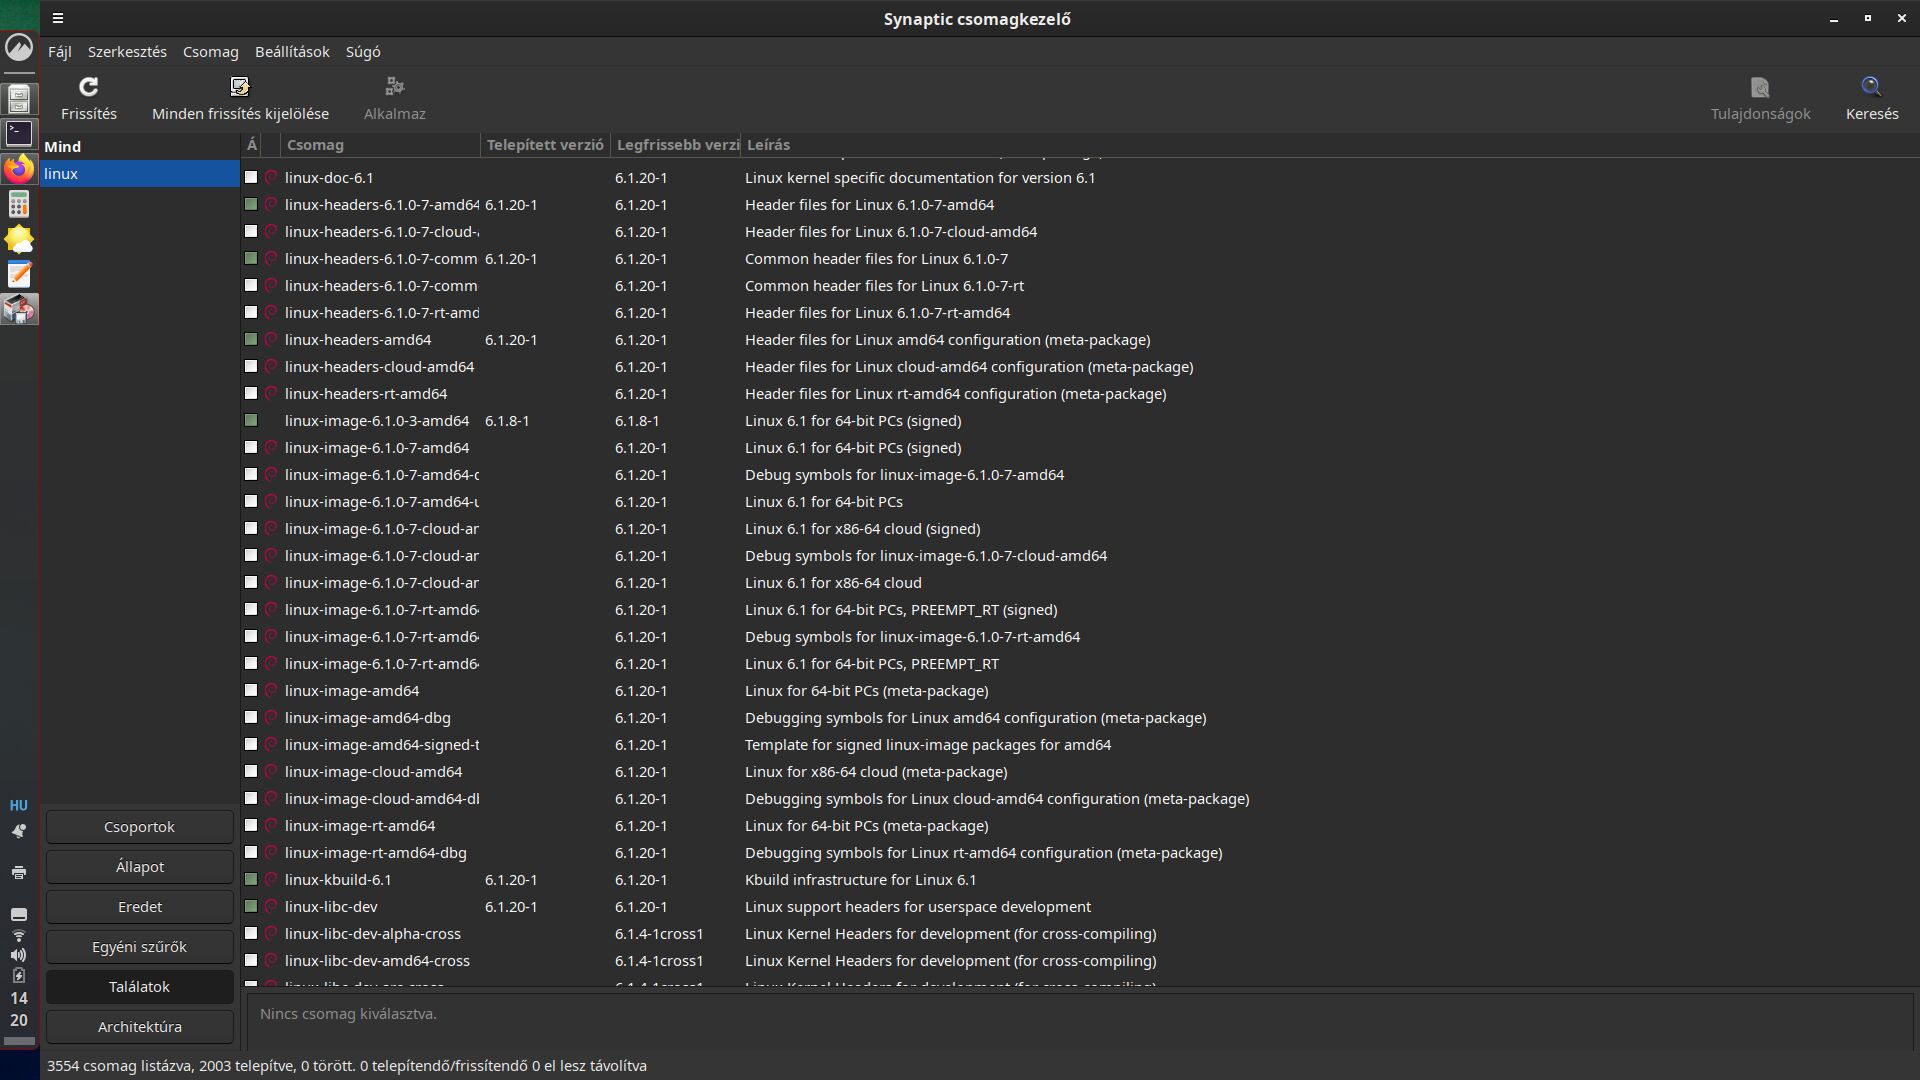
Task: Mark checkbox for linux-libc-dev-amd64-cross
Action: 251,960
